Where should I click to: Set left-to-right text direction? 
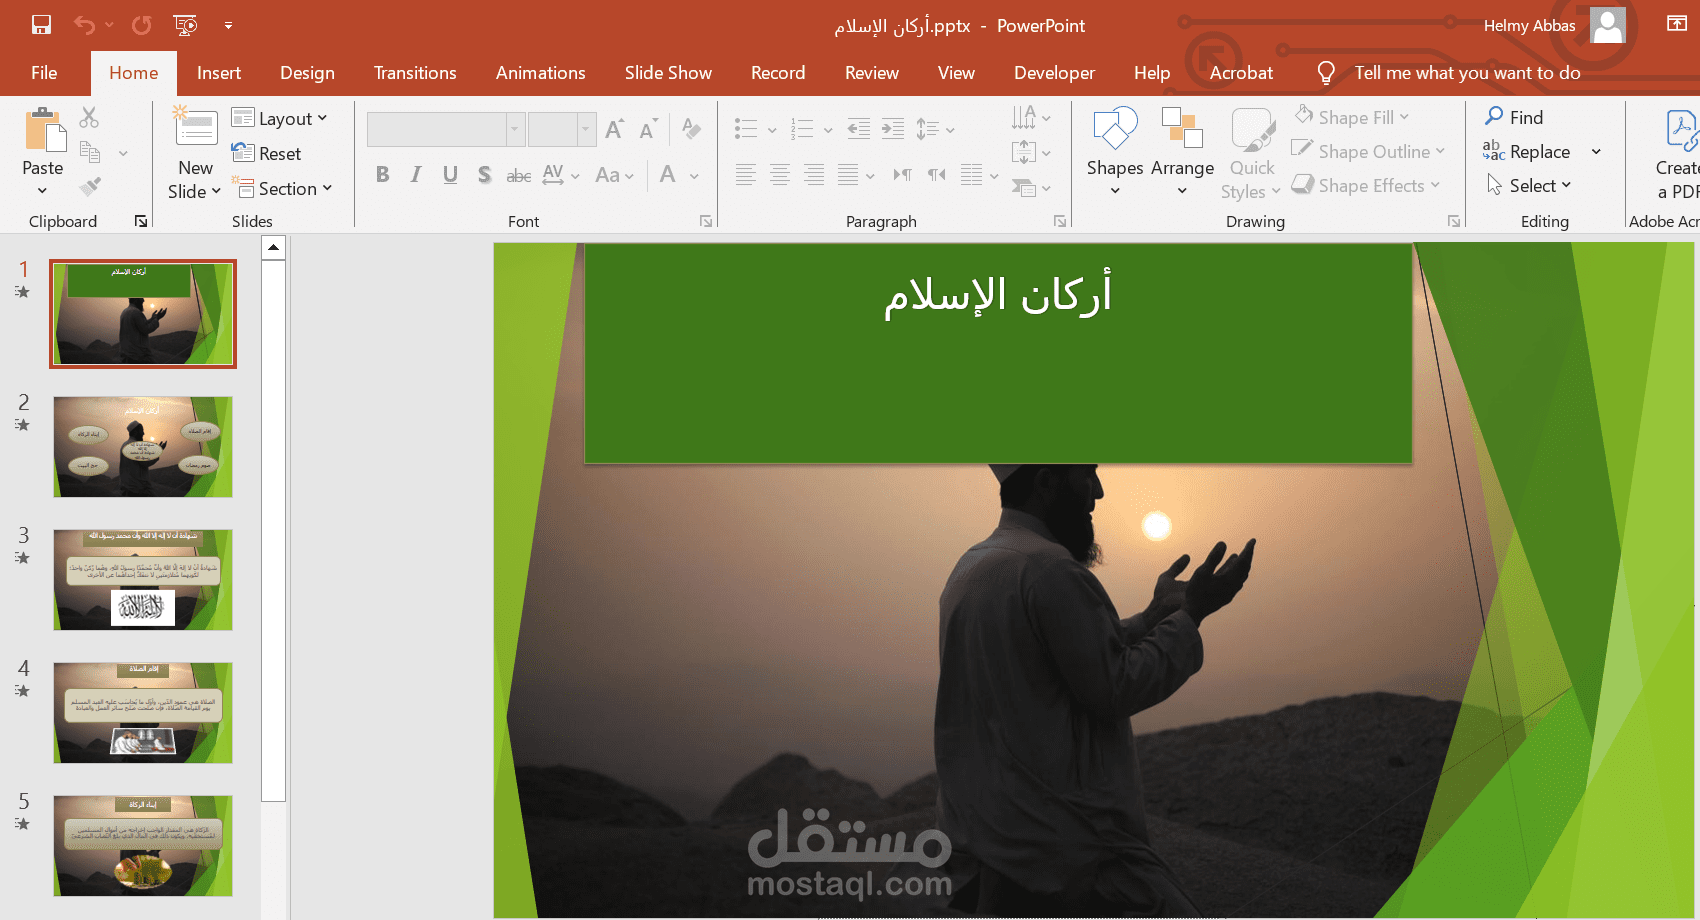tap(902, 175)
